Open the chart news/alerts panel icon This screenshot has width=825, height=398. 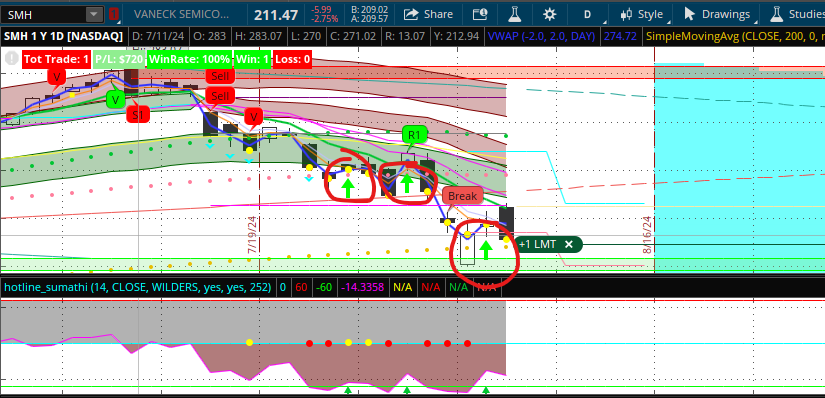click(480, 14)
